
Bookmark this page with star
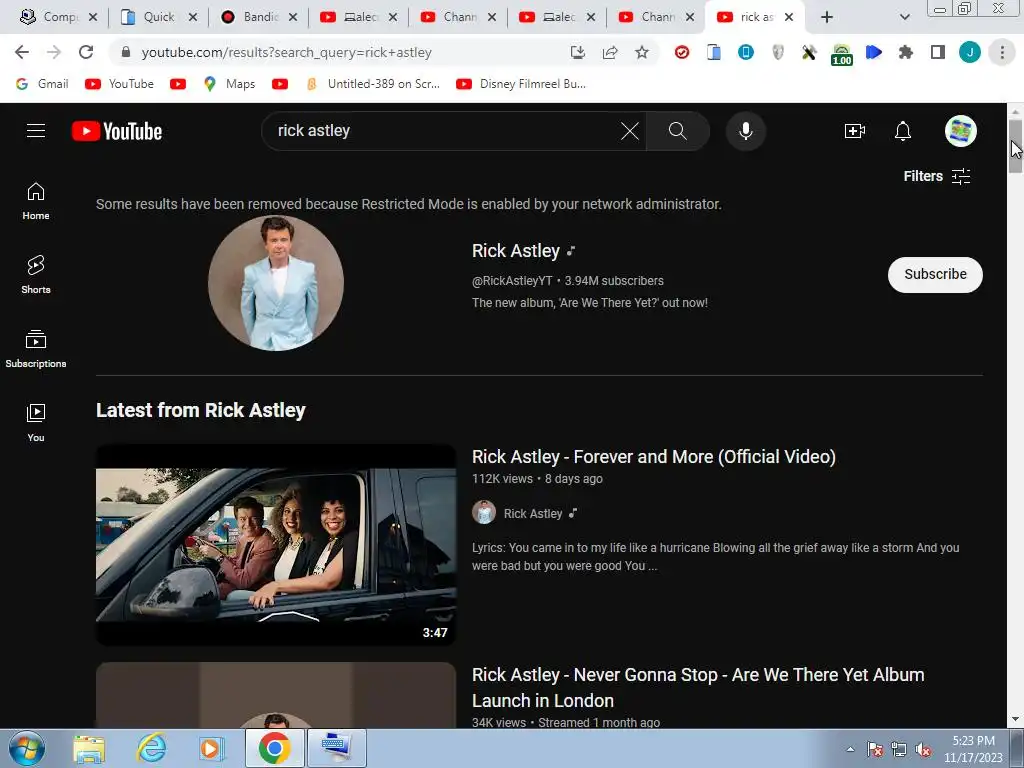click(x=642, y=52)
